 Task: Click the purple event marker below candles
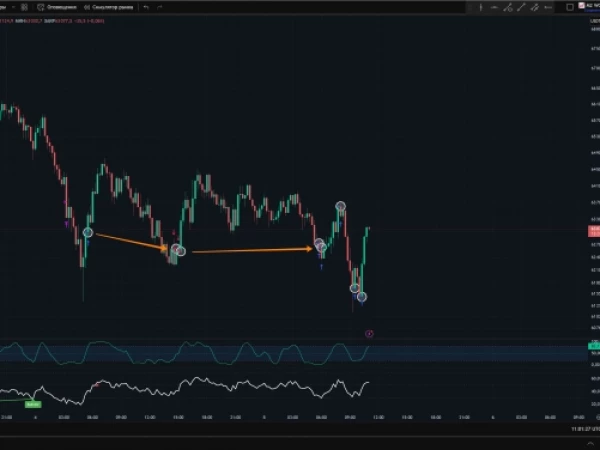click(369, 334)
